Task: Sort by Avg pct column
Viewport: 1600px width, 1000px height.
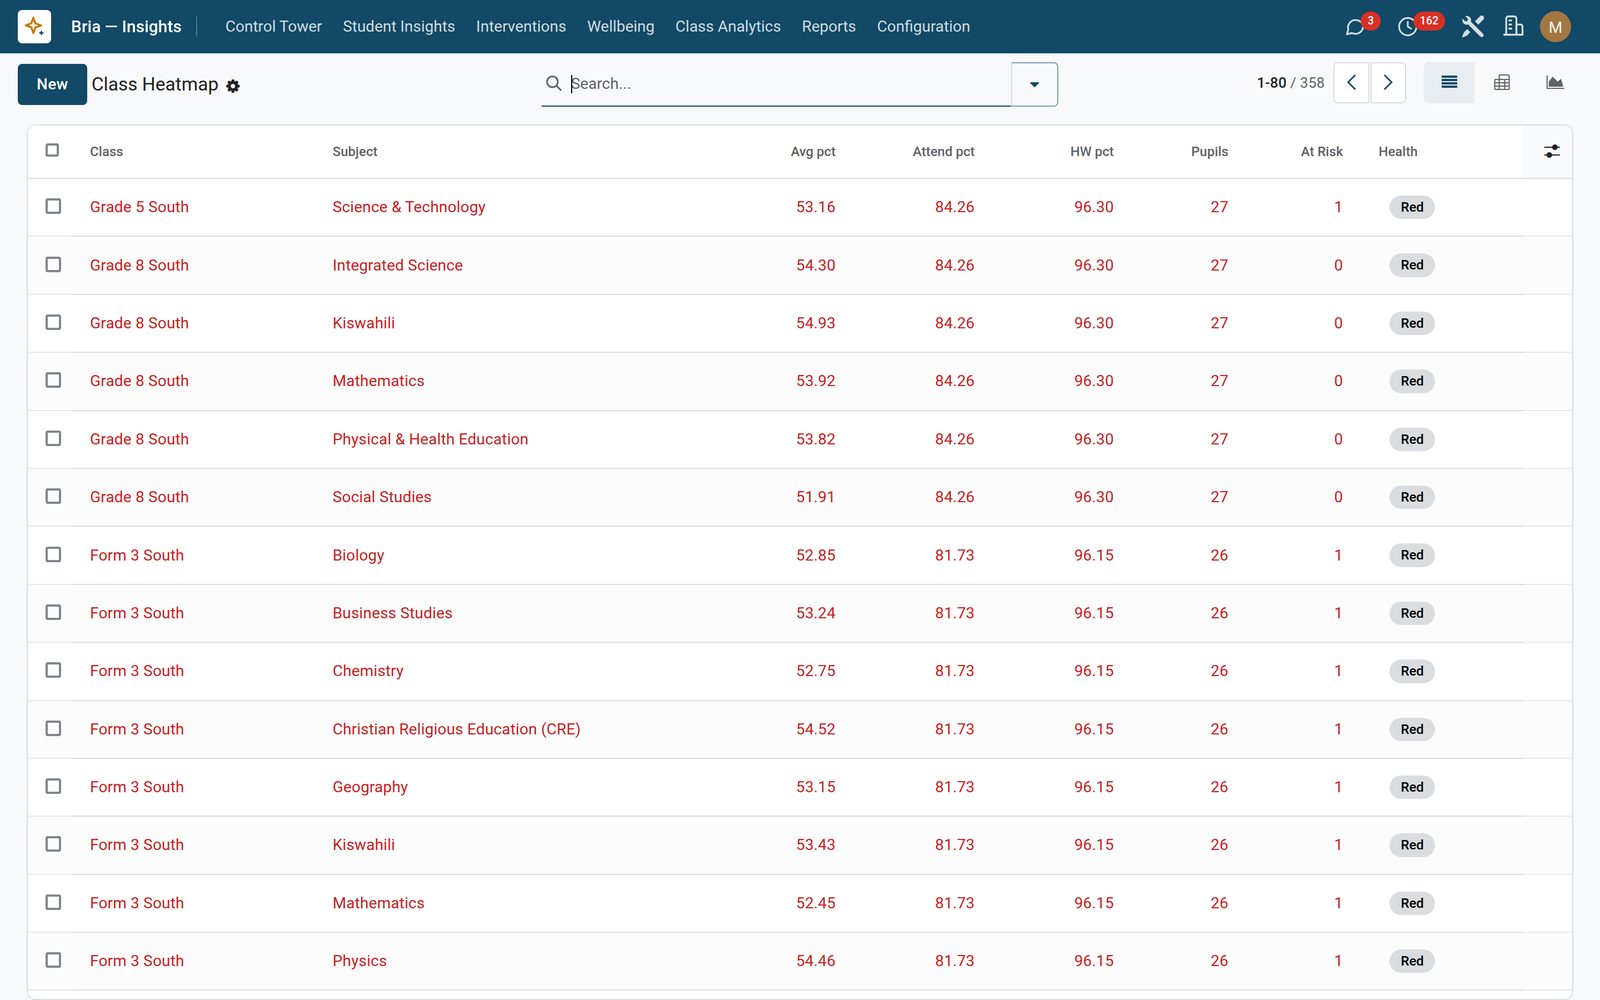Action: click(812, 152)
